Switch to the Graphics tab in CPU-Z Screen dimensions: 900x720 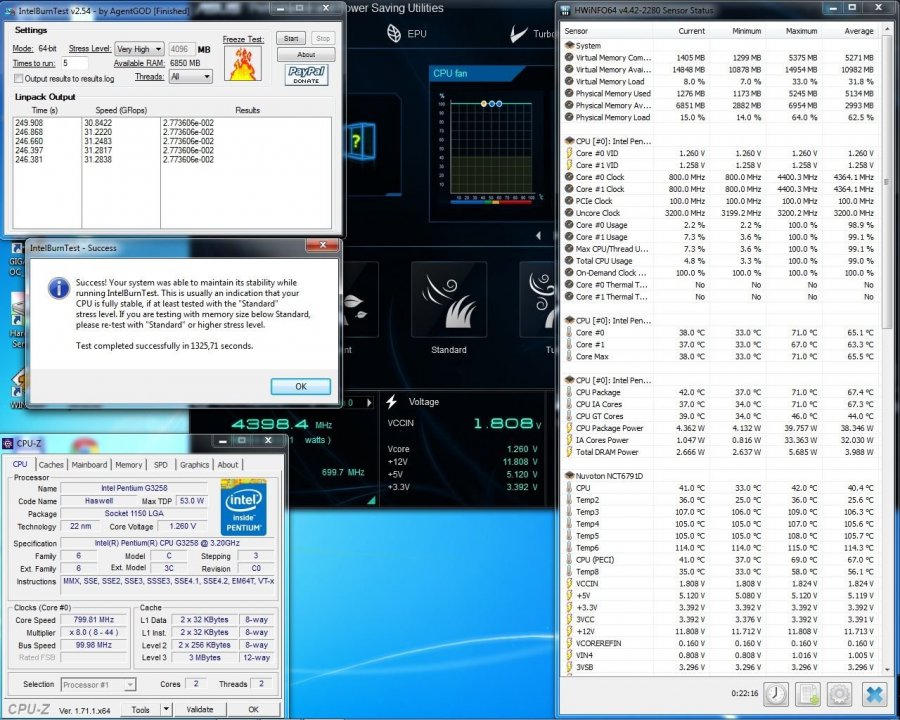tap(194, 464)
